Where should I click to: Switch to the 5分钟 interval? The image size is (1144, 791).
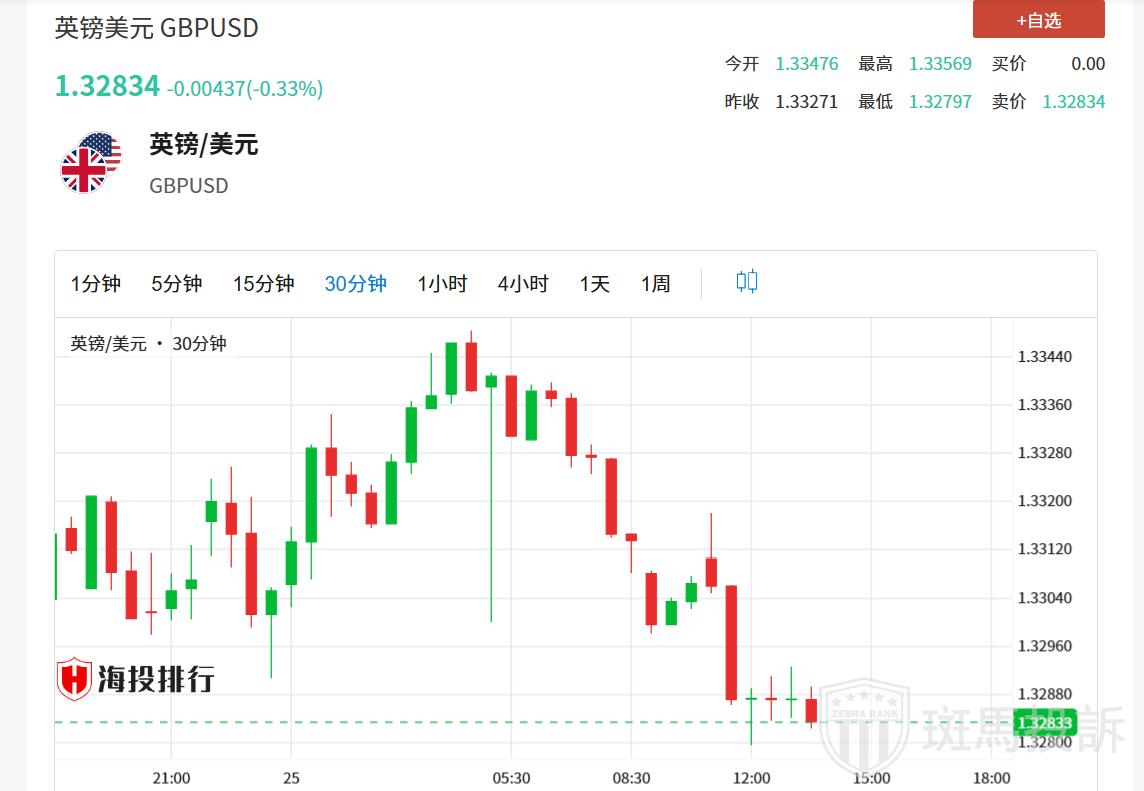(177, 284)
